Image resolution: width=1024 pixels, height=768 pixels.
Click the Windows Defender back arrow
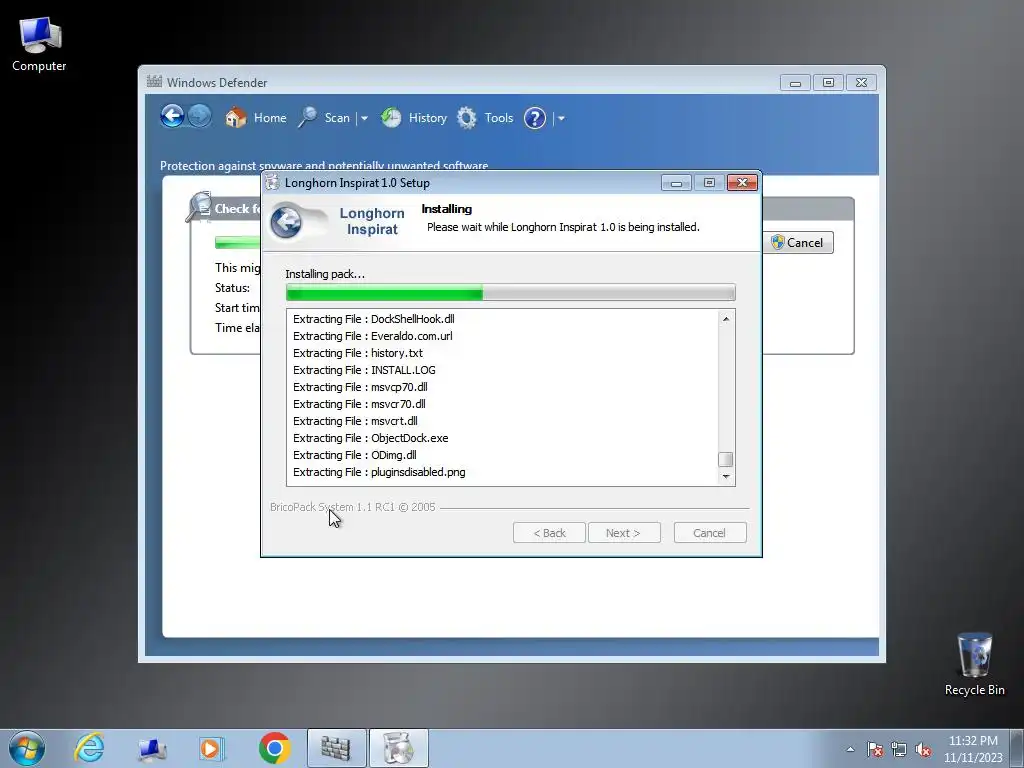(x=172, y=117)
